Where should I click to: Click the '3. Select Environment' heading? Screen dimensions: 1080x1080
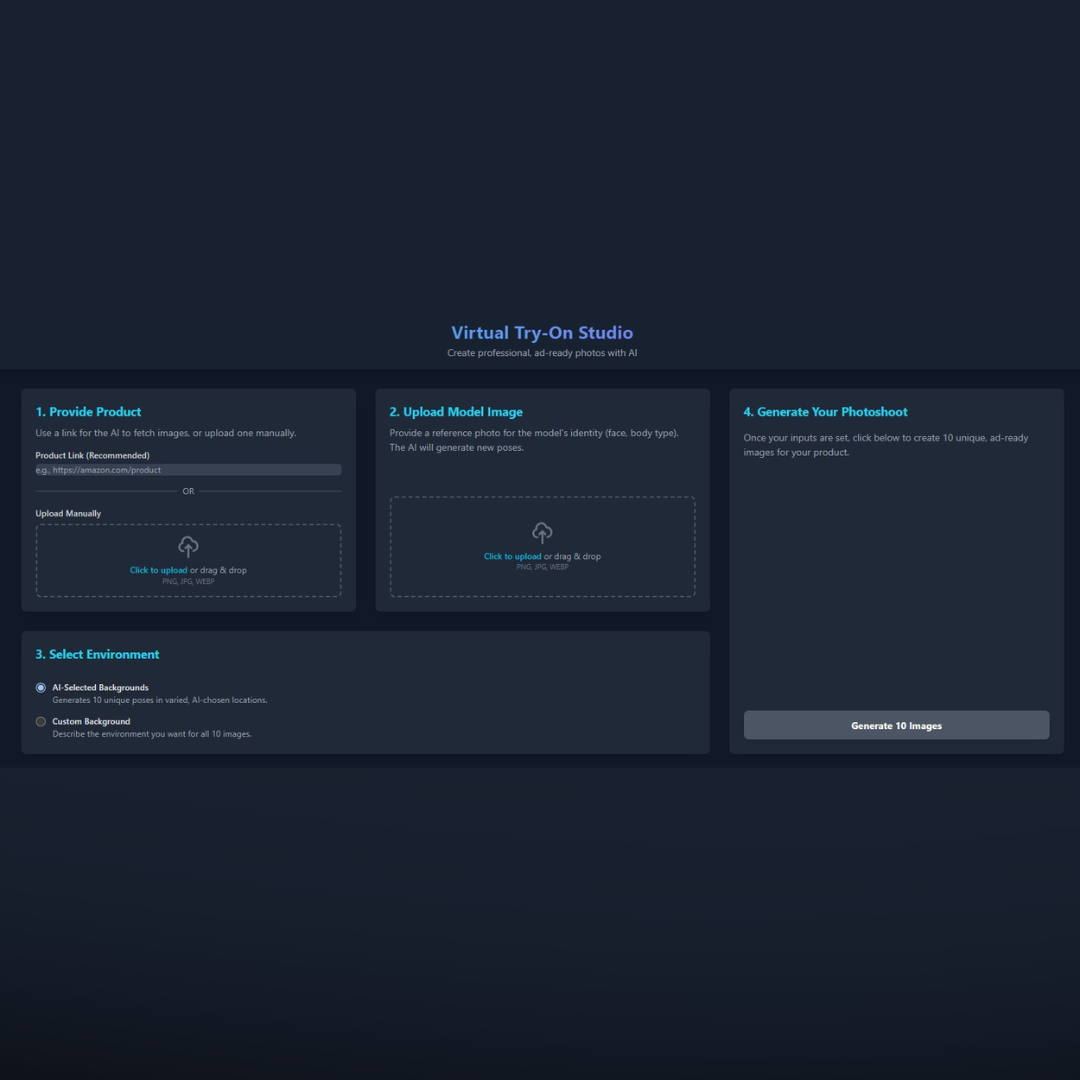pyautogui.click(x=97, y=655)
